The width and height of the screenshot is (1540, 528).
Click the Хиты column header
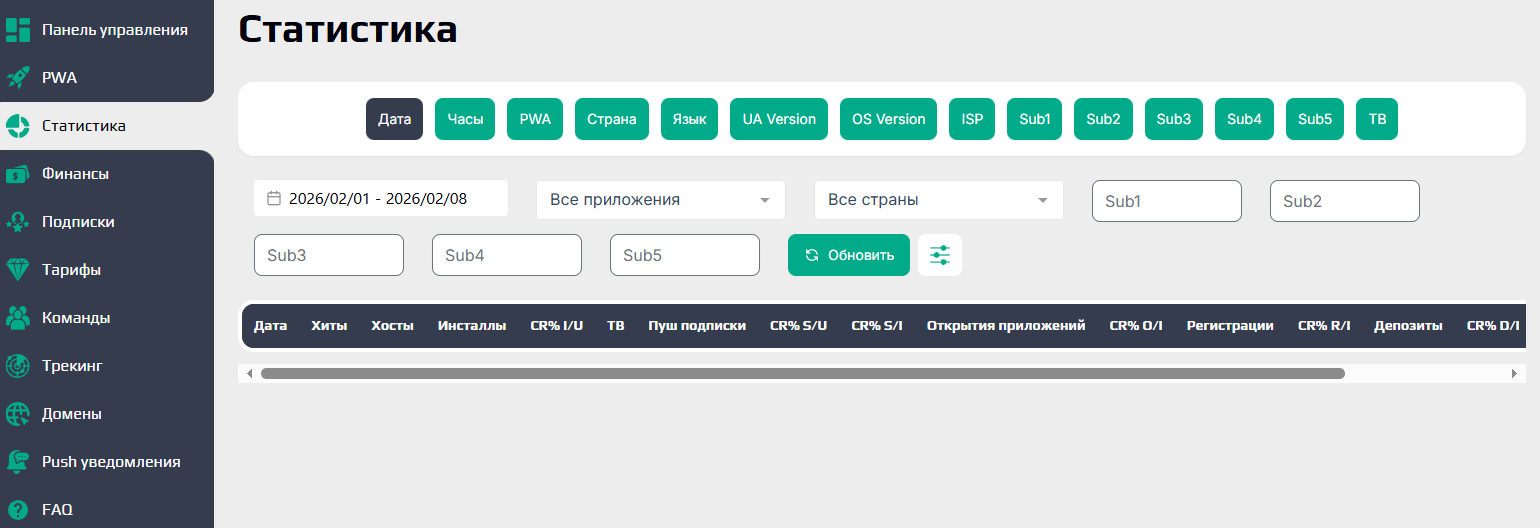click(x=329, y=326)
